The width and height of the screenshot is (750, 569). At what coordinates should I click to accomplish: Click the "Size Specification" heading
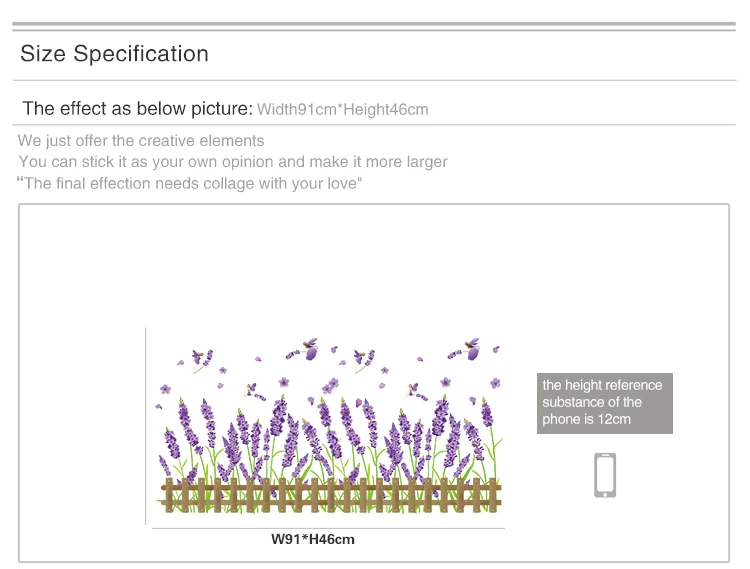pyautogui.click(x=114, y=54)
